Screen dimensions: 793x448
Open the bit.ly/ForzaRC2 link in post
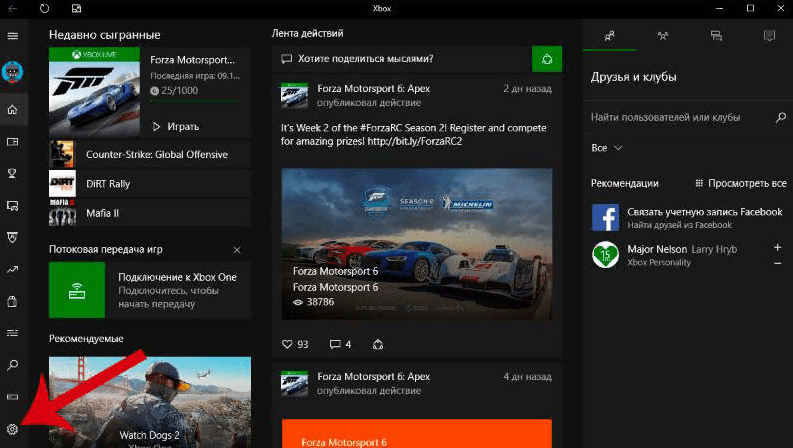415,142
